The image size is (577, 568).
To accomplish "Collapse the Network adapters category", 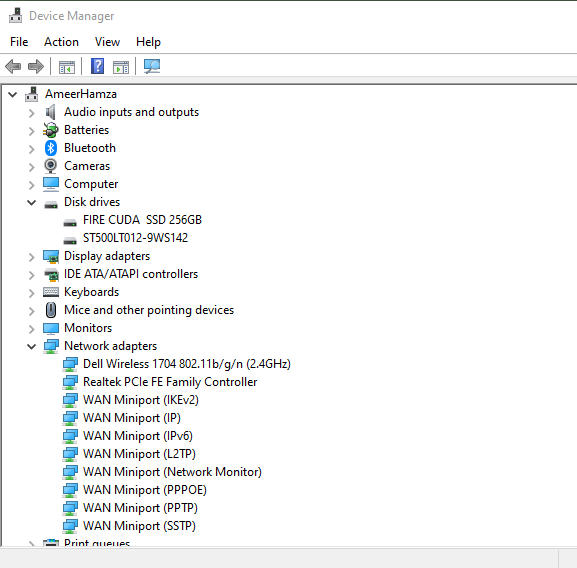I will click(x=32, y=346).
